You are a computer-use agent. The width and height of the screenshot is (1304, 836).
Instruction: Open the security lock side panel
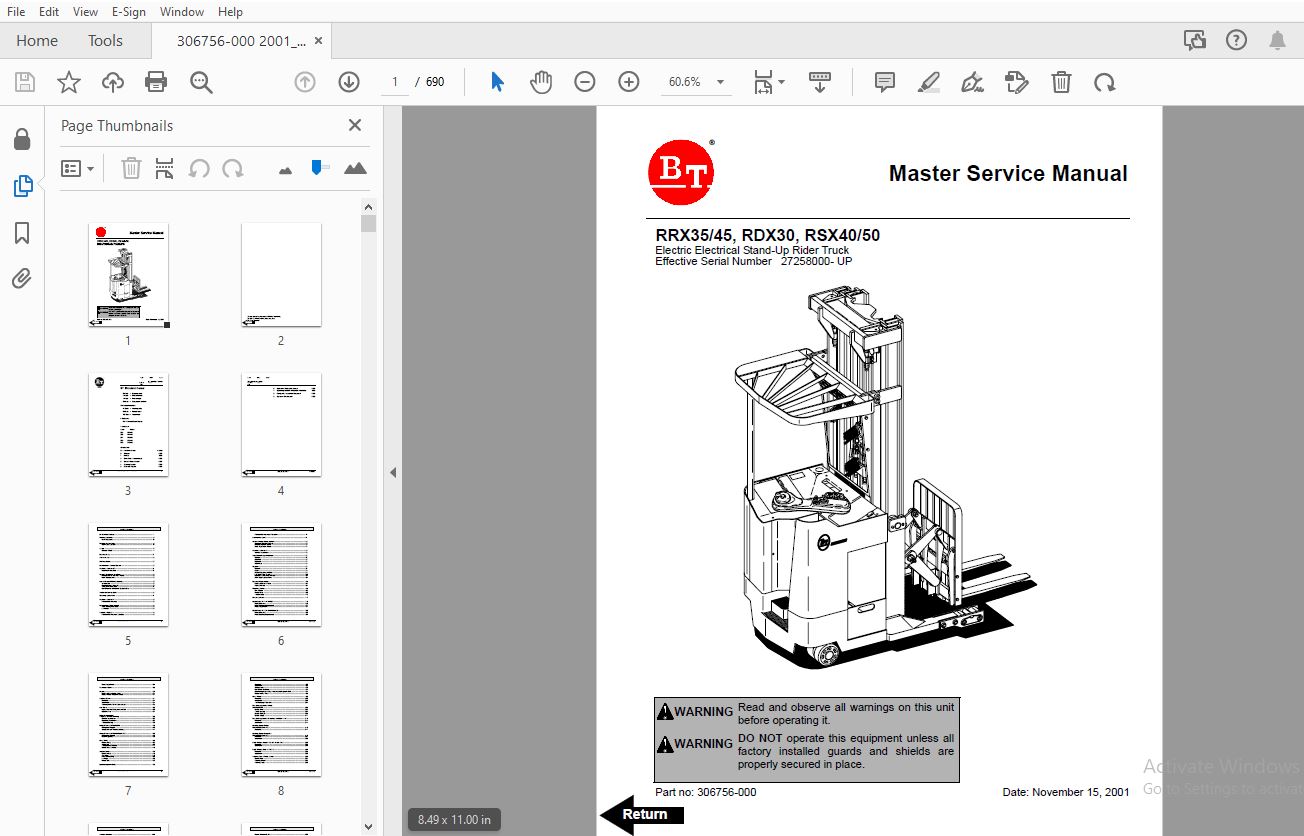(x=22, y=139)
